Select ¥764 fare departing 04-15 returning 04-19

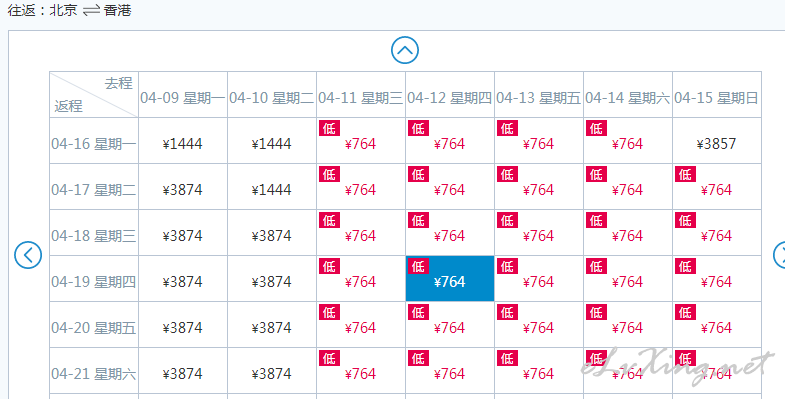pos(717,279)
